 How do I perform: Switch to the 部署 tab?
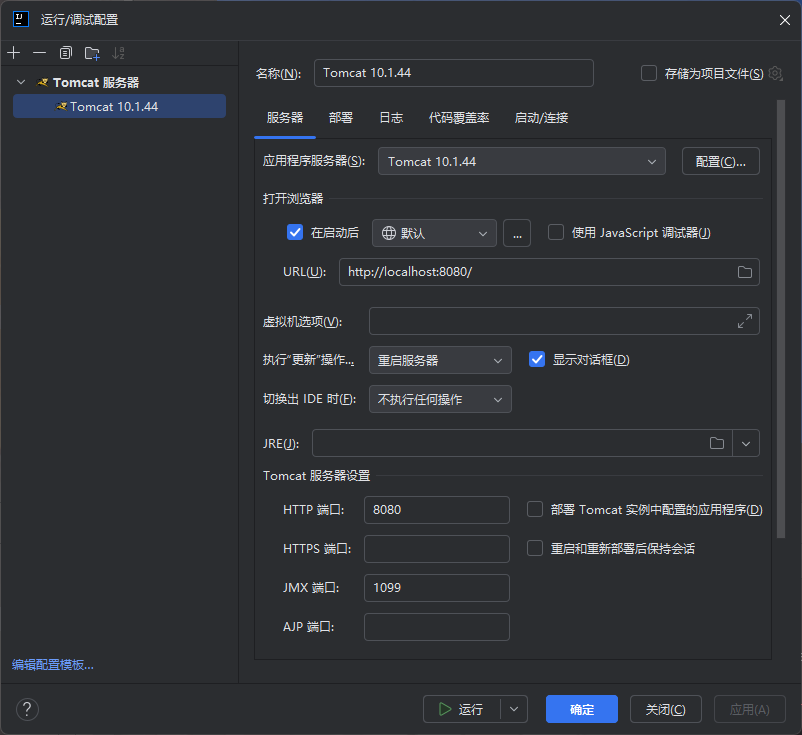[x=341, y=118]
